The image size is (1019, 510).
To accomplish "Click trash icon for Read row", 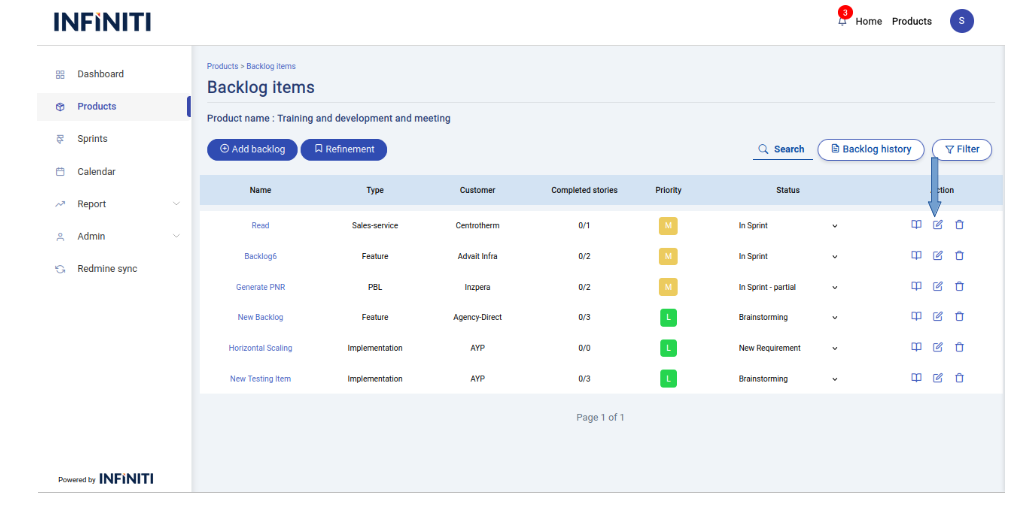I will (959, 225).
